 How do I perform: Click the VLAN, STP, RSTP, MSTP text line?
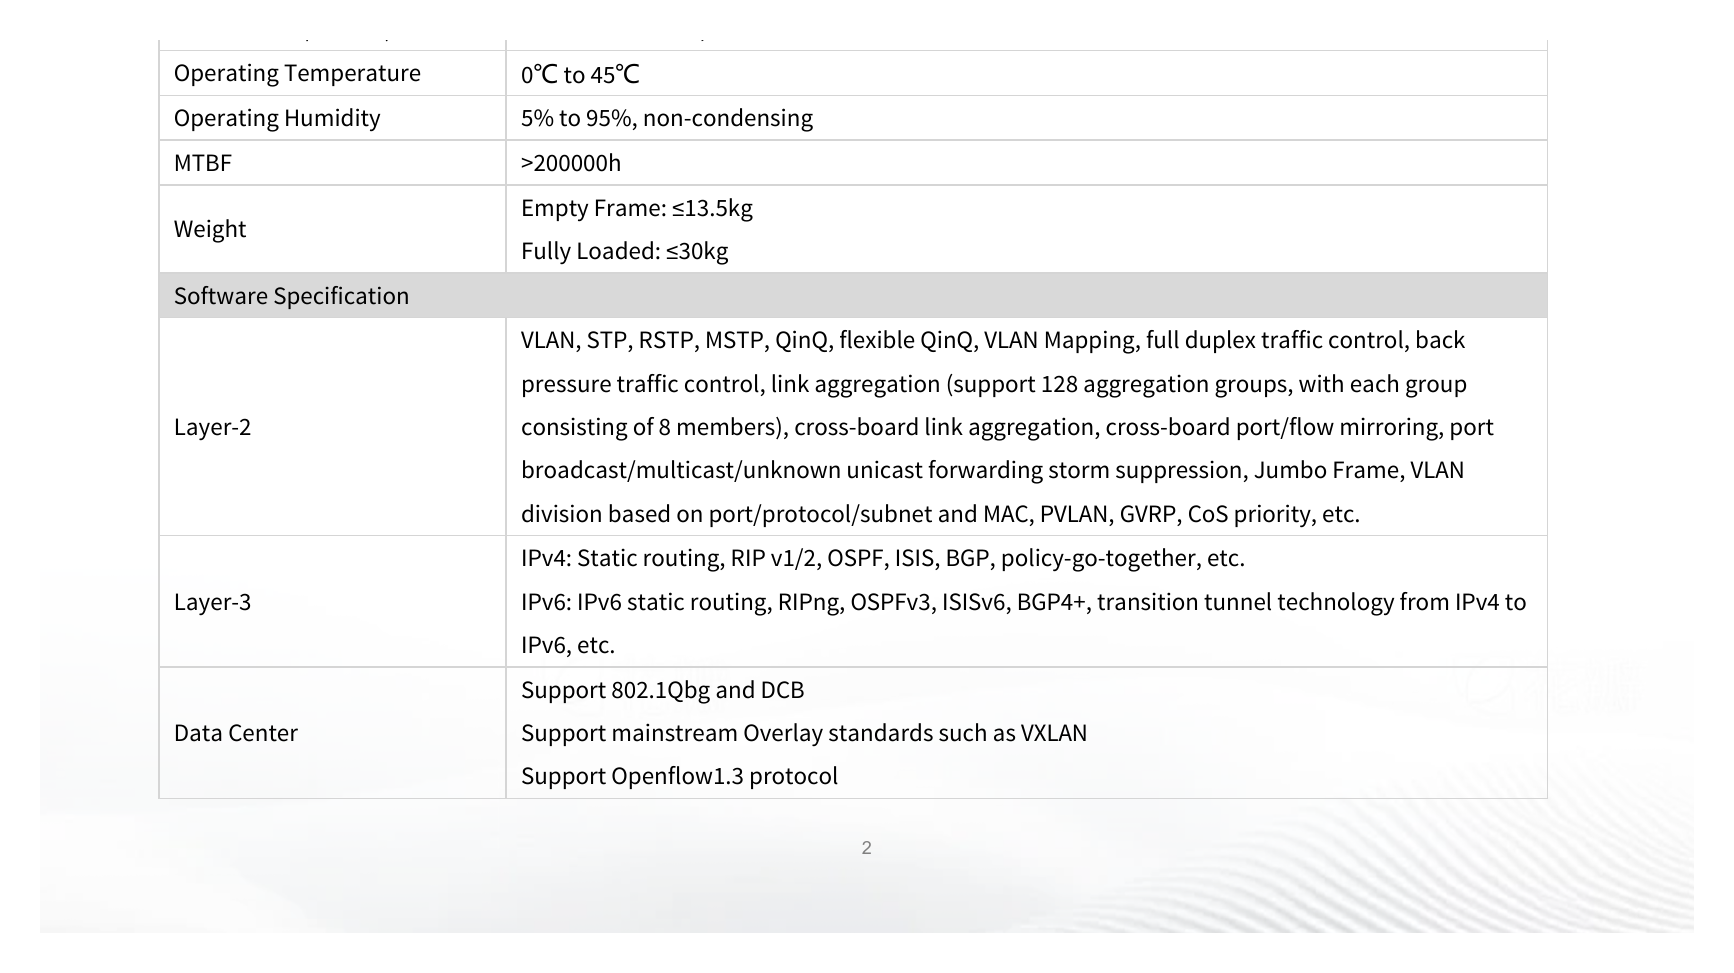click(x=993, y=340)
